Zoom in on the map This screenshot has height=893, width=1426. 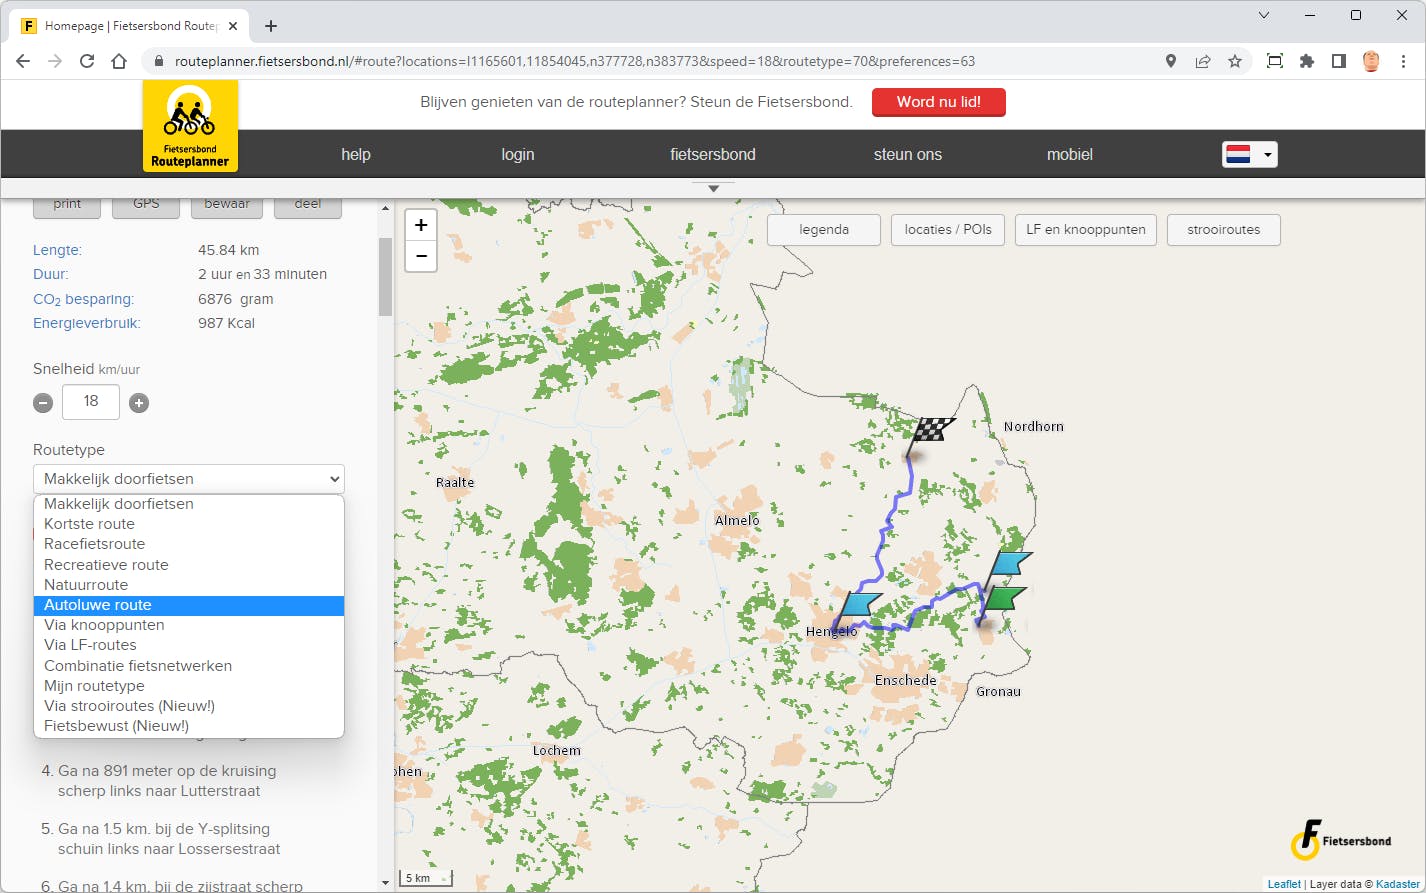421,225
